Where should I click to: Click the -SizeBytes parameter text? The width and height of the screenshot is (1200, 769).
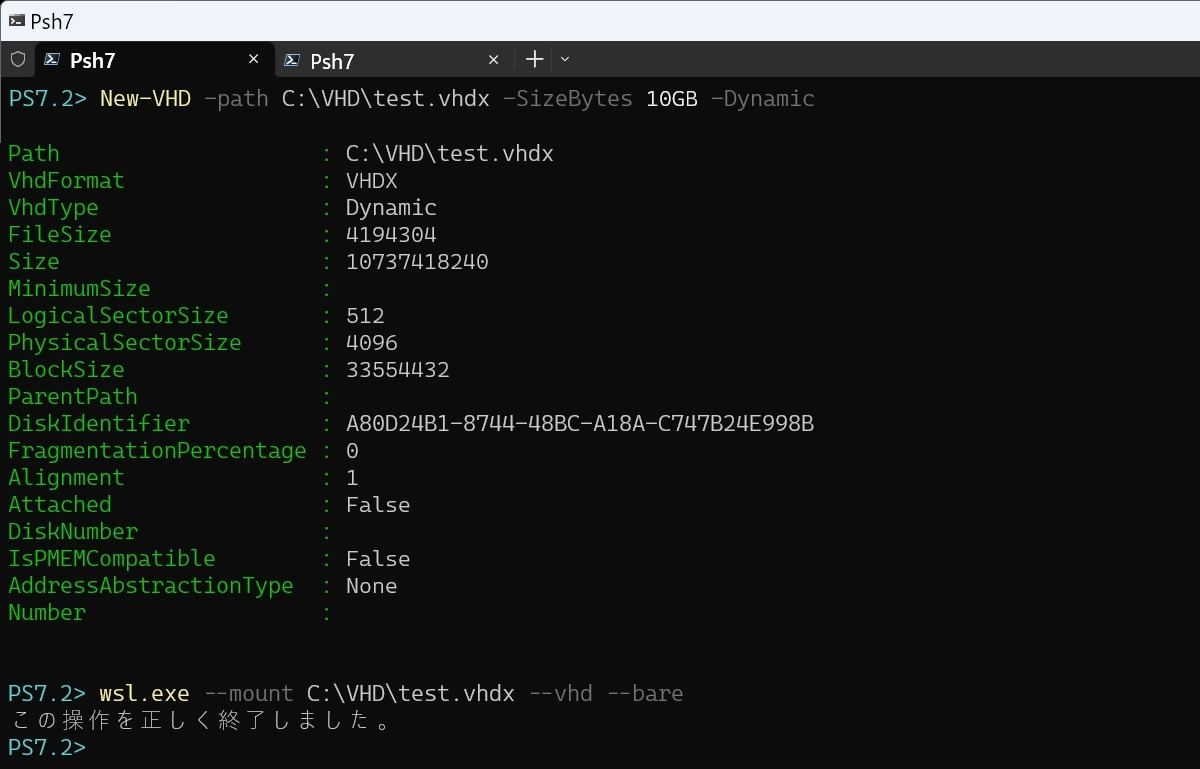pyautogui.click(x=567, y=98)
